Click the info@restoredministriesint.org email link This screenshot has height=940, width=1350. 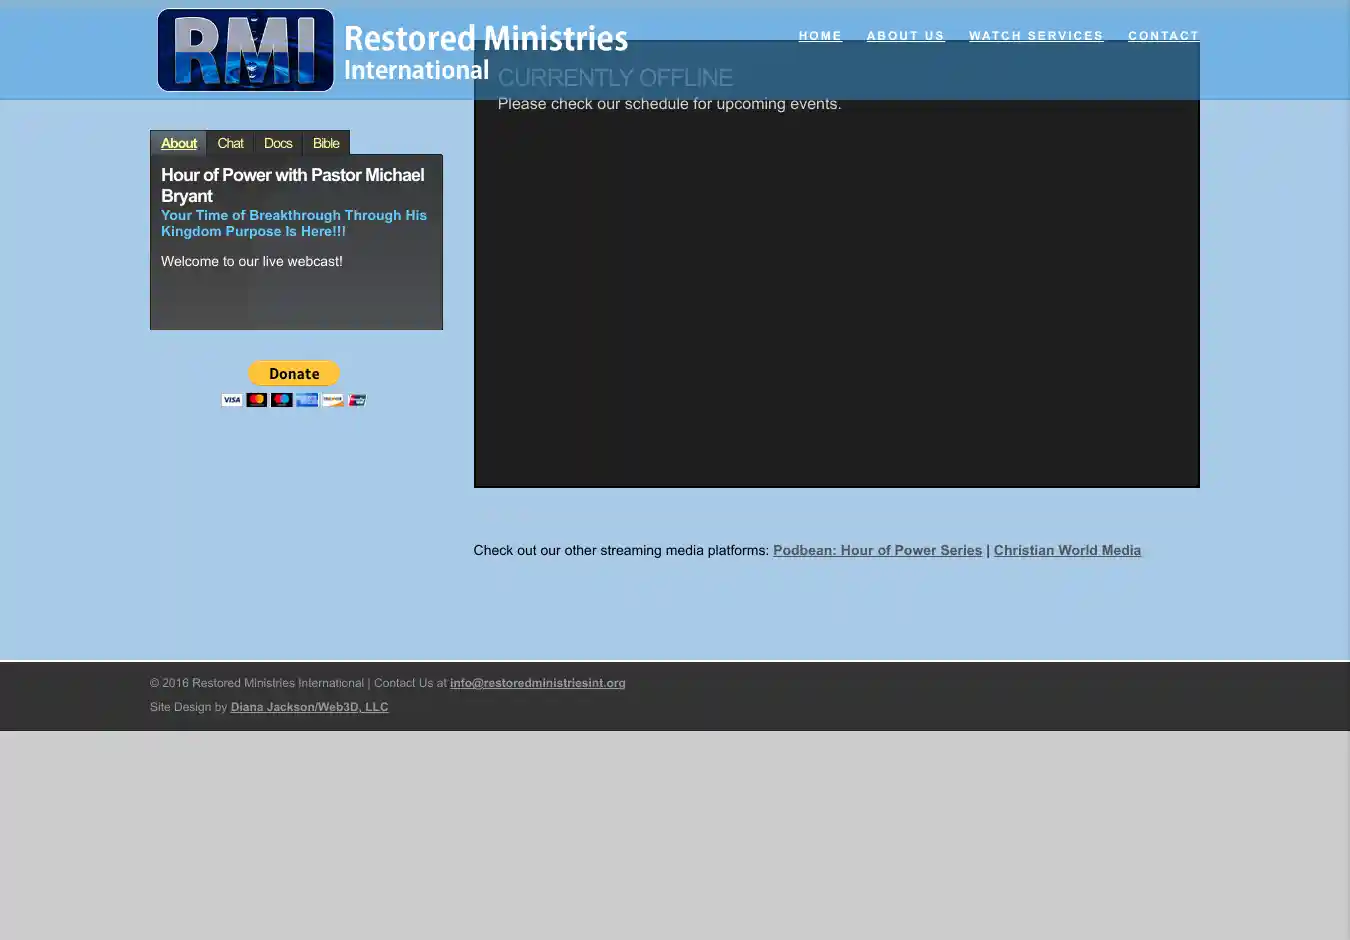(x=537, y=683)
